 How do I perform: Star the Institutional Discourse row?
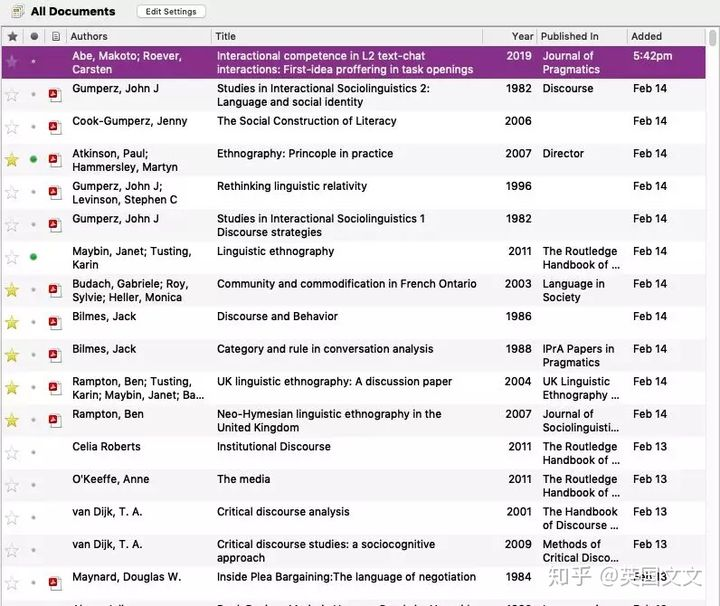tap(12, 453)
